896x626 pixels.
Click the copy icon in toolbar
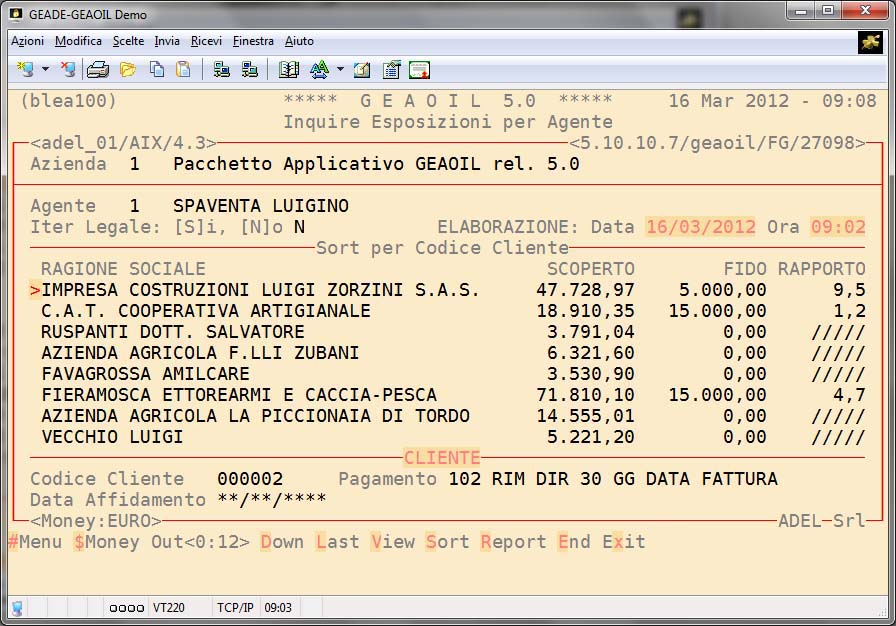click(156, 69)
